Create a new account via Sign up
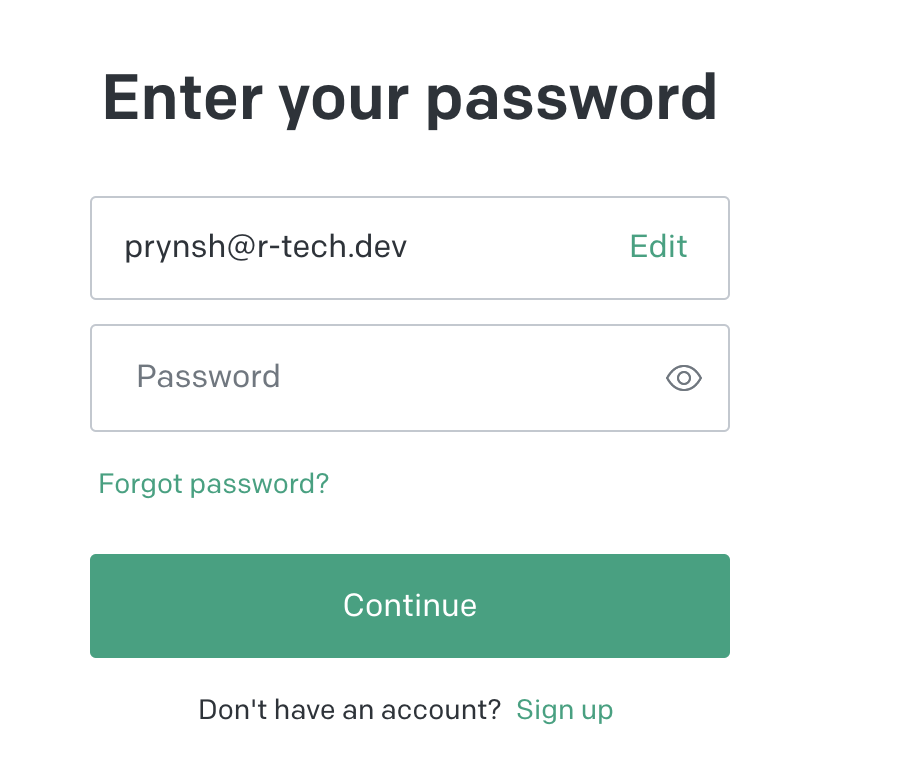This screenshot has height=762, width=916. (x=564, y=710)
